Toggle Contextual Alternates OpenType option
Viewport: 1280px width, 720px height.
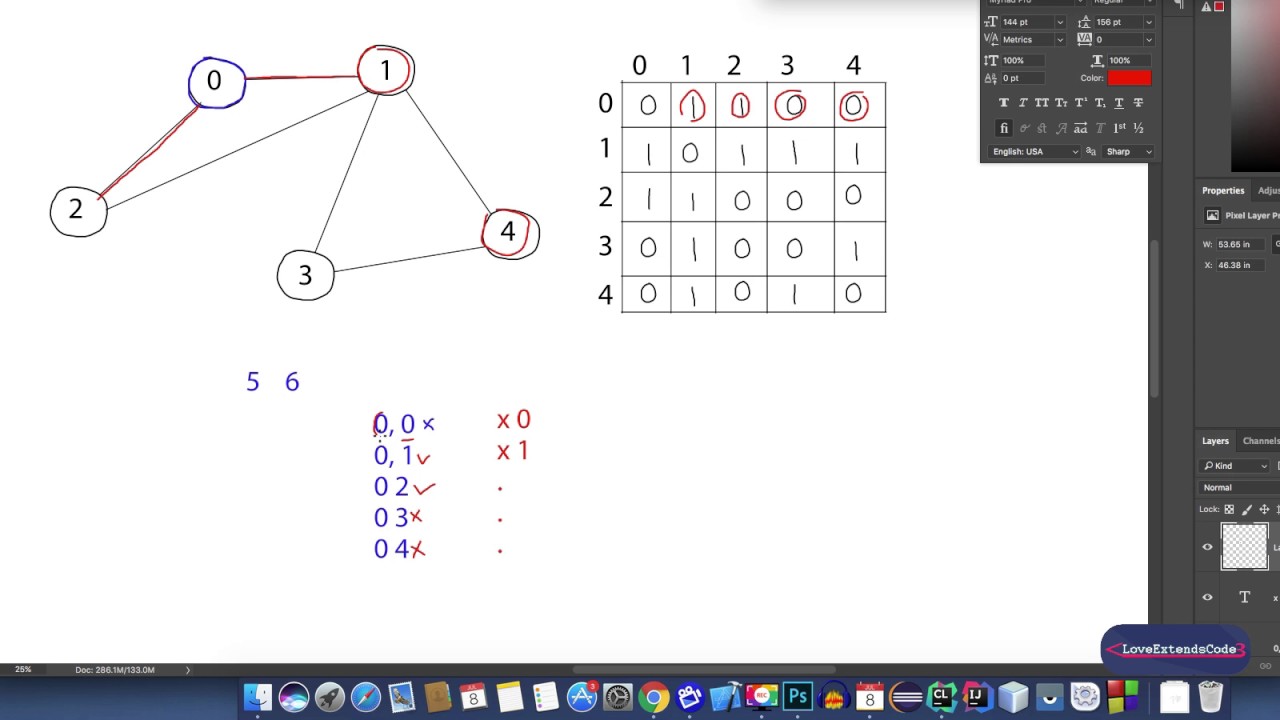(x=1023, y=128)
